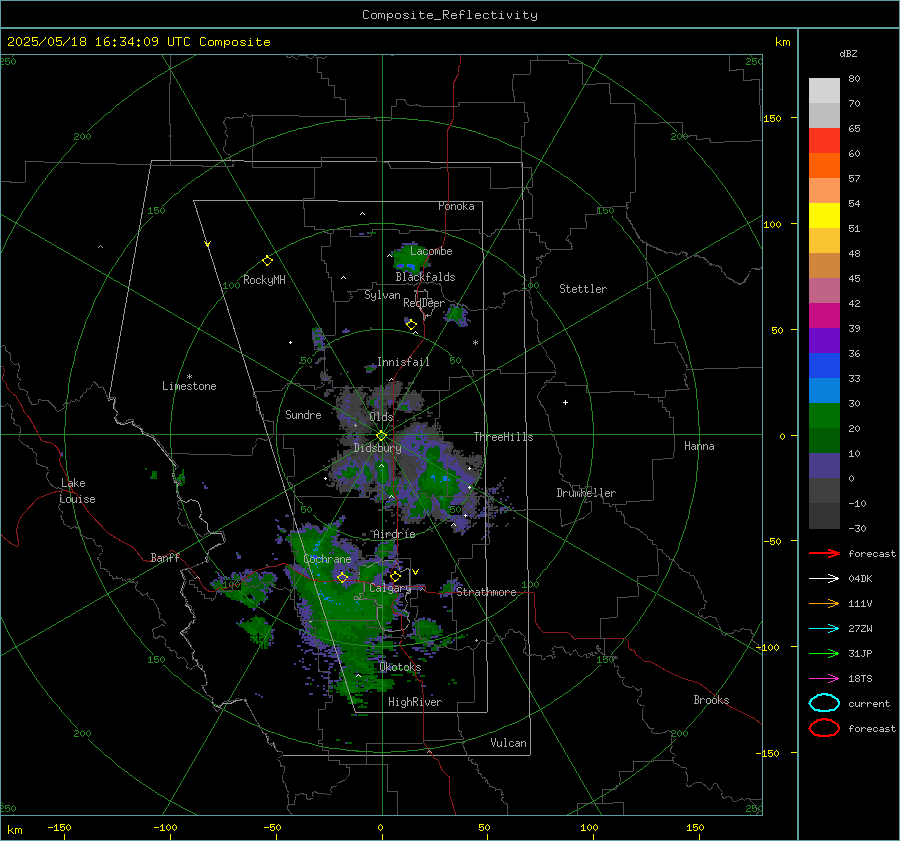
Task: Click the HighRiver label
Action: (414, 702)
